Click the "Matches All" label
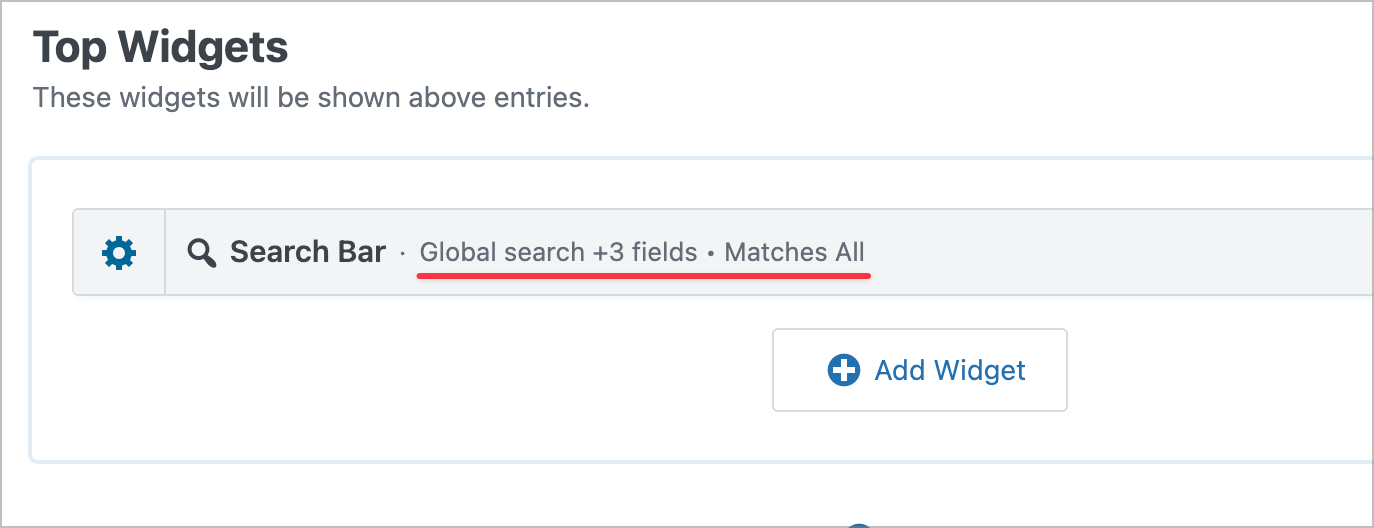Image resolution: width=1374 pixels, height=528 pixels. pos(794,252)
